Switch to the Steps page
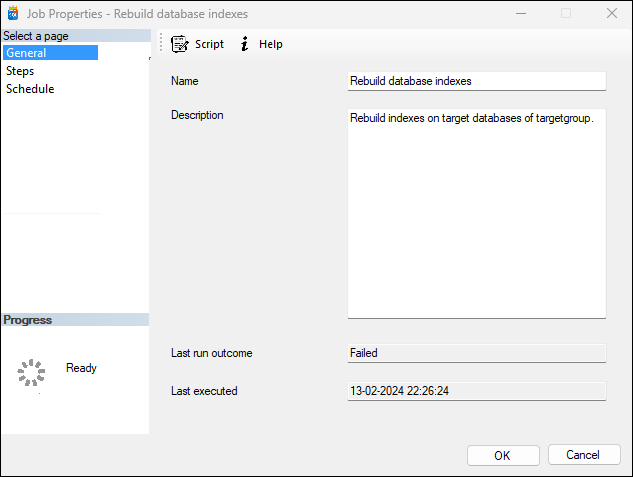This screenshot has width=633, height=477. (x=20, y=71)
